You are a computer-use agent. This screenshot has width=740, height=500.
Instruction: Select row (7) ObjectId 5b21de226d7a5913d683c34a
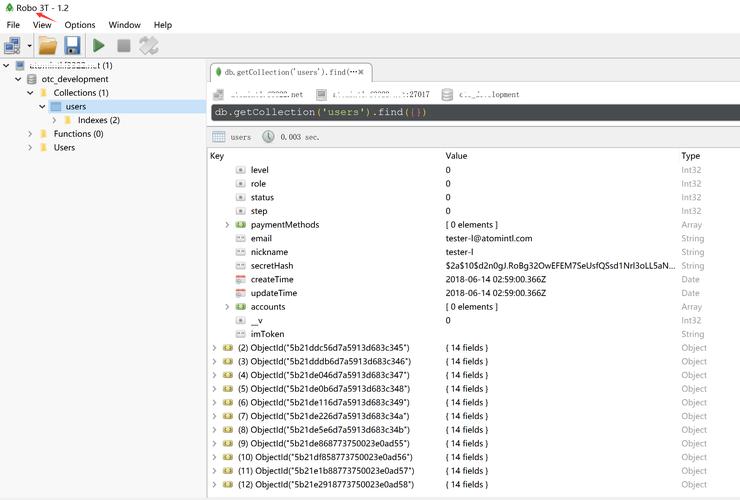(x=473, y=416)
